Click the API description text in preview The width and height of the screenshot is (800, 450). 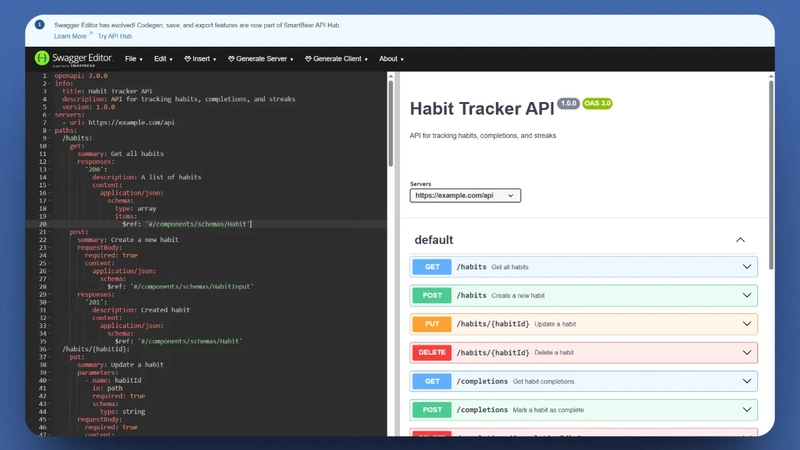[x=483, y=136]
